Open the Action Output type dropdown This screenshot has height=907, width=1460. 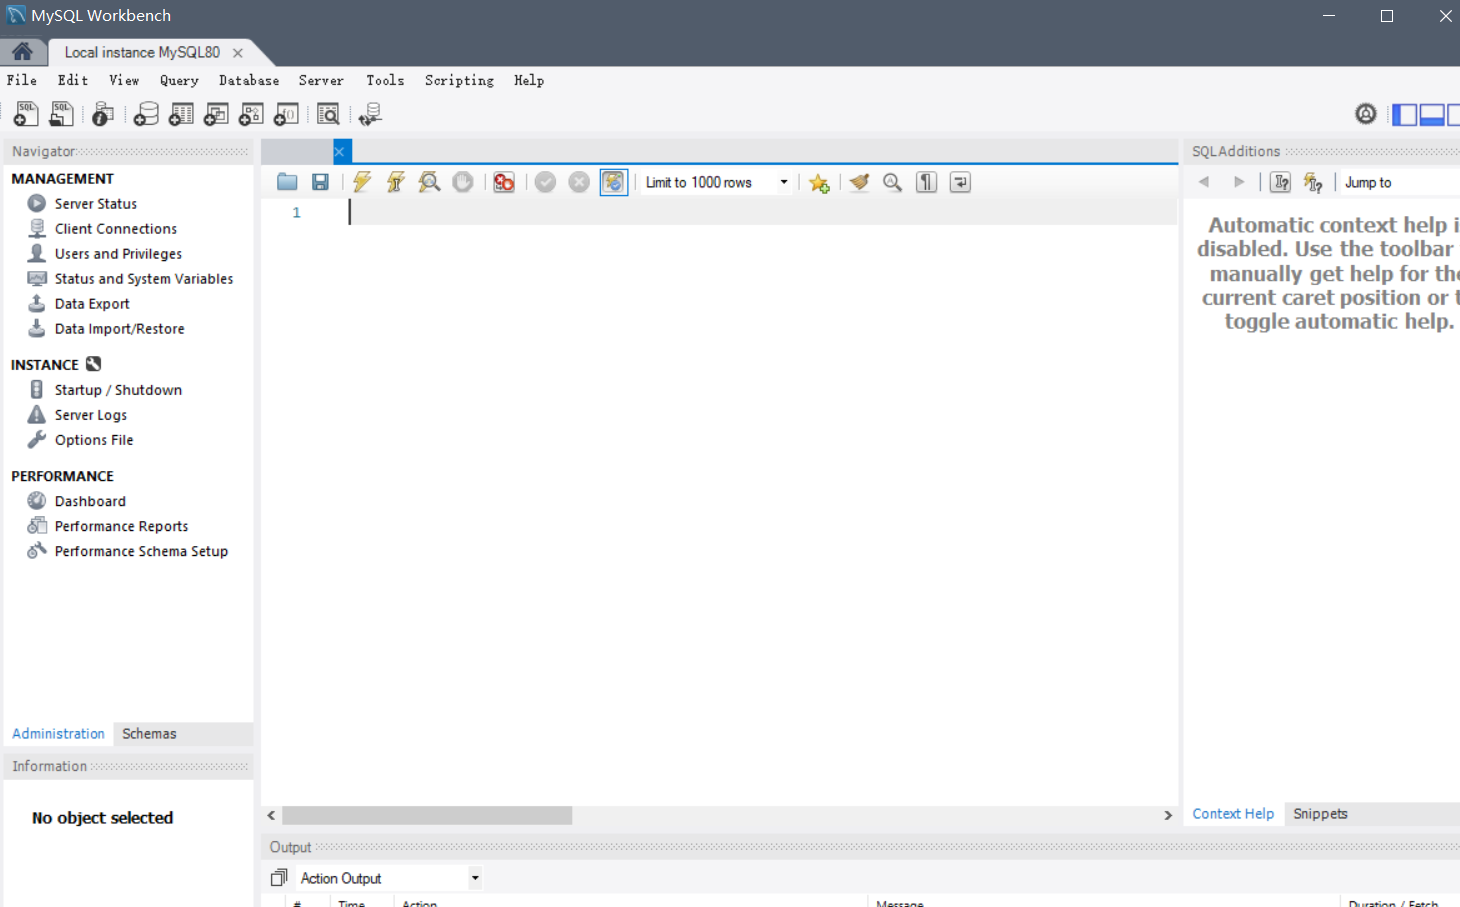click(390, 878)
